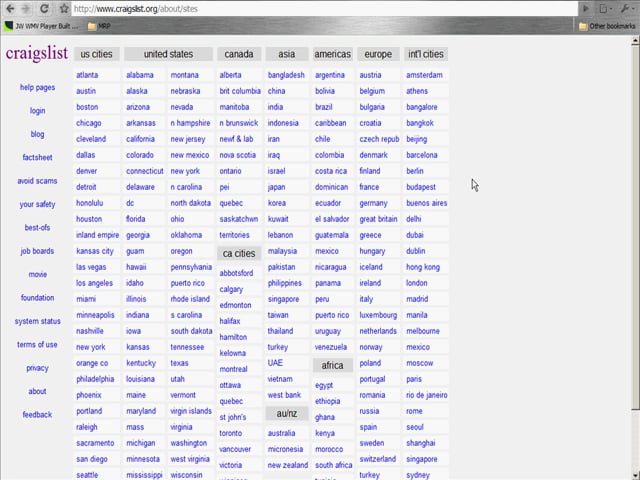640x480 pixels.
Task: Reload the page with refresh icon
Action: coord(44,8)
